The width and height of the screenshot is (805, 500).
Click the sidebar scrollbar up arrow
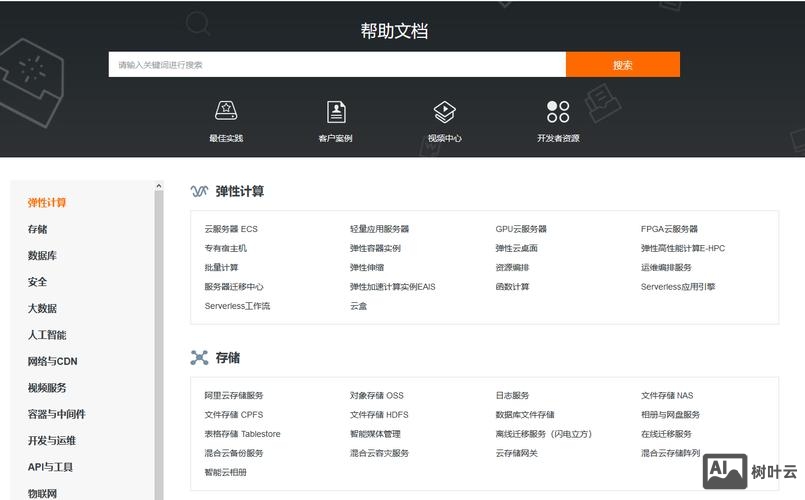(159, 186)
